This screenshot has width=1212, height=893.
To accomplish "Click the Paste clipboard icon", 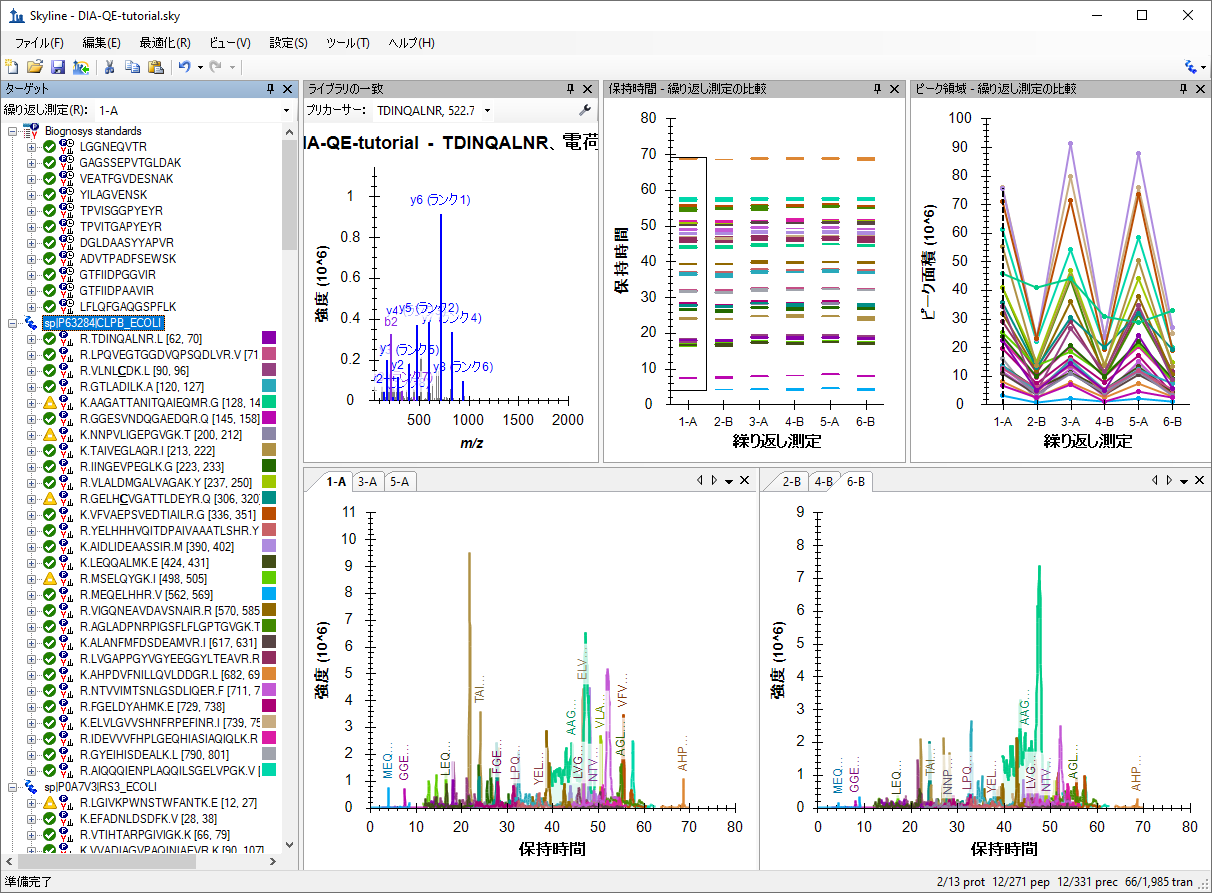I will [x=155, y=67].
